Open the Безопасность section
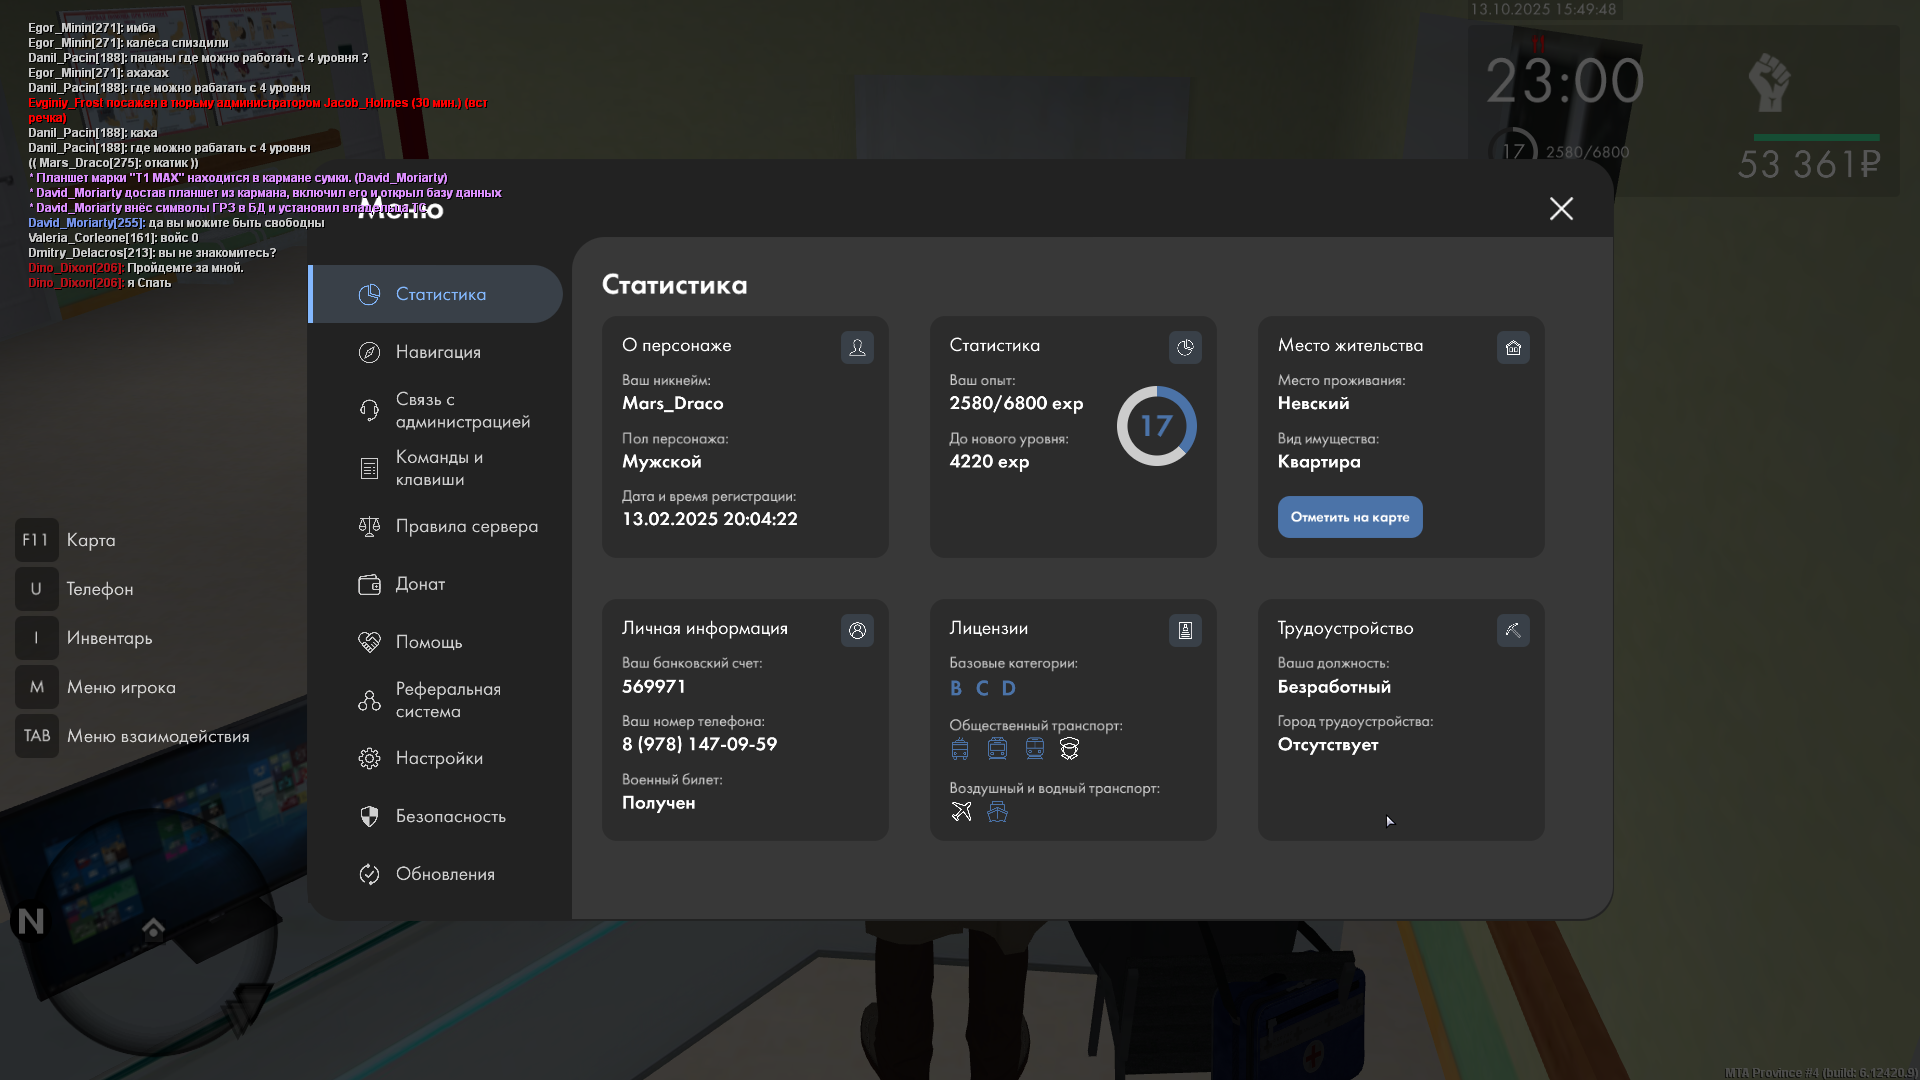Screen dimensions: 1920x1080 coord(450,816)
